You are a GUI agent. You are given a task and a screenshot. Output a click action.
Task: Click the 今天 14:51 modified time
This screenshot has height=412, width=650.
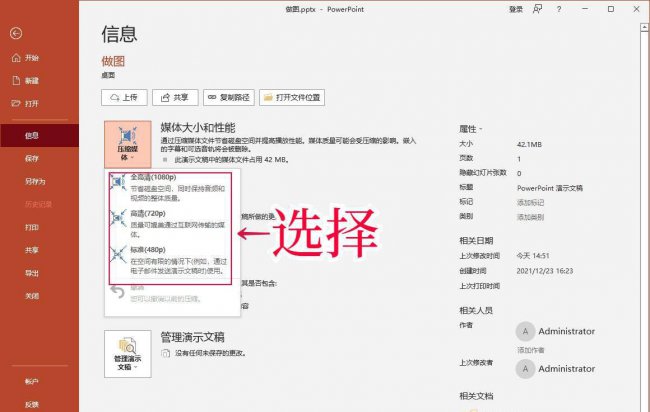coord(533,256)
